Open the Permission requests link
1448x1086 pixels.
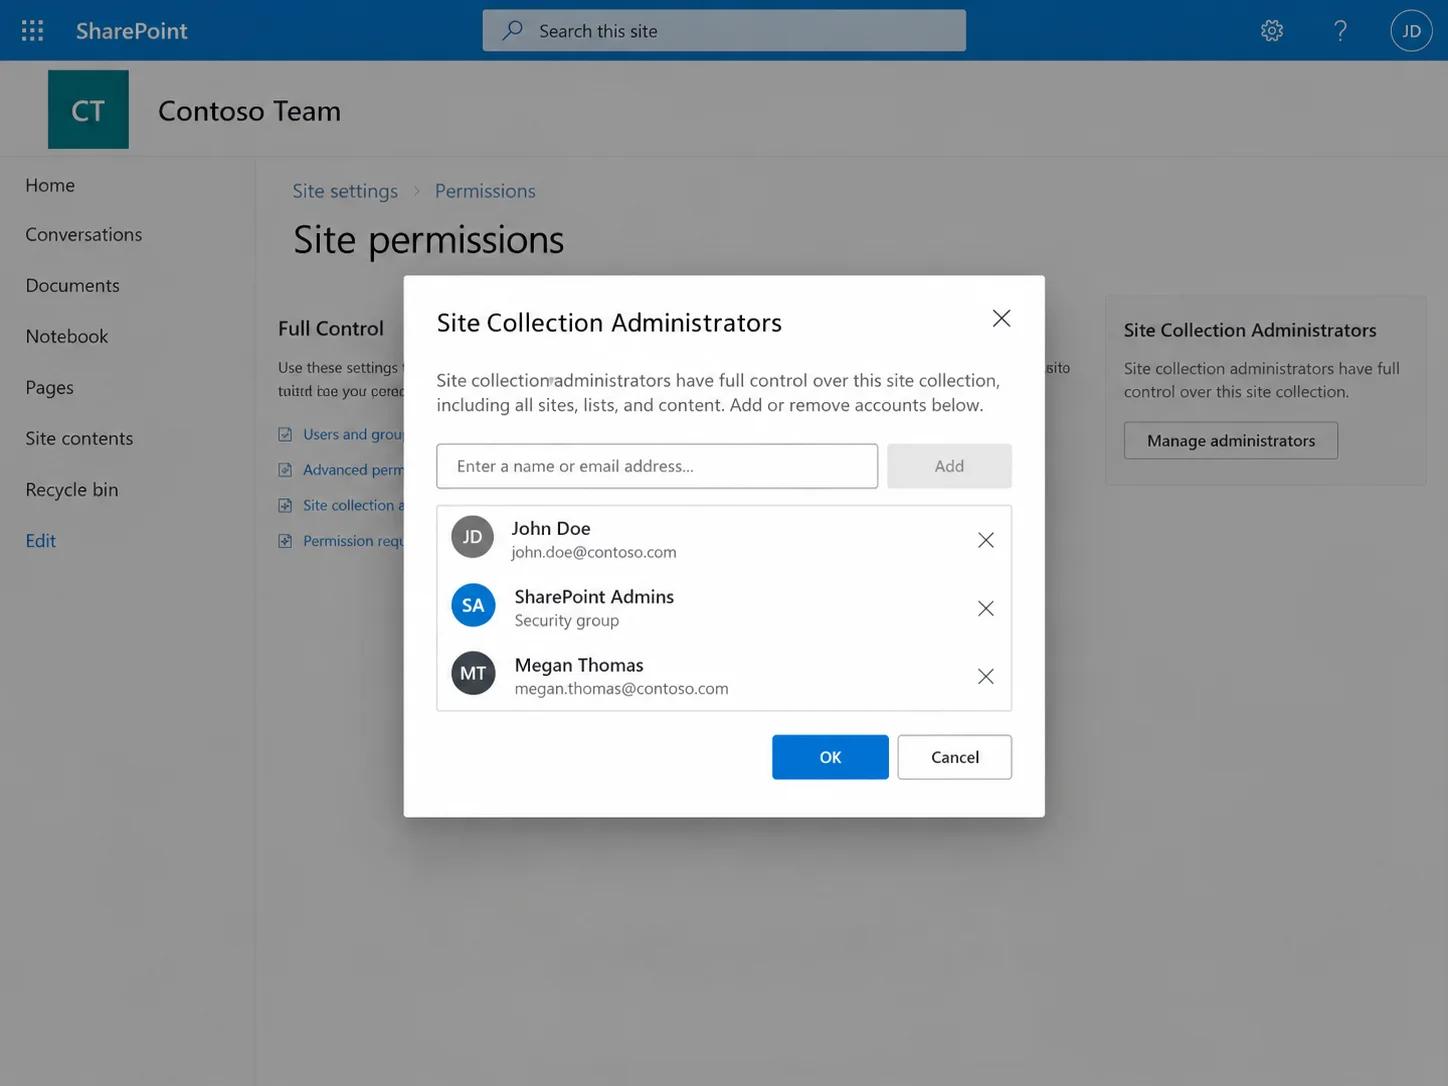point(353,541)
